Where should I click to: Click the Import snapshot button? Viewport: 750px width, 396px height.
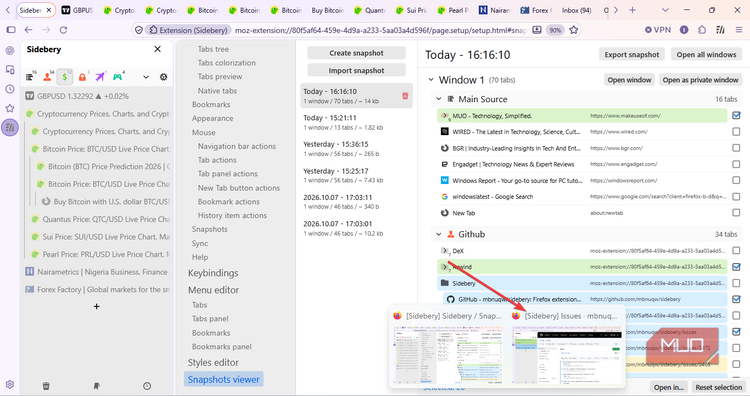point(356,70)
